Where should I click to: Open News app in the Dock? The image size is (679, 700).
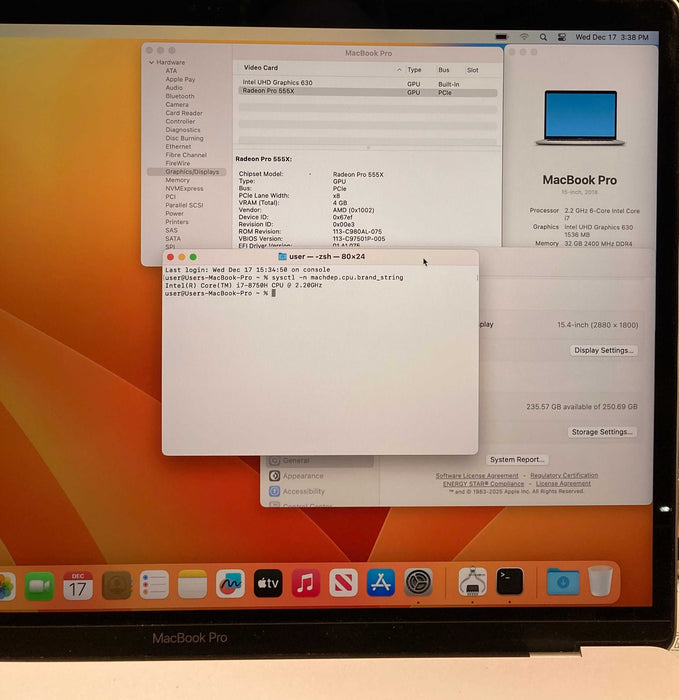[x=343, y=582]
